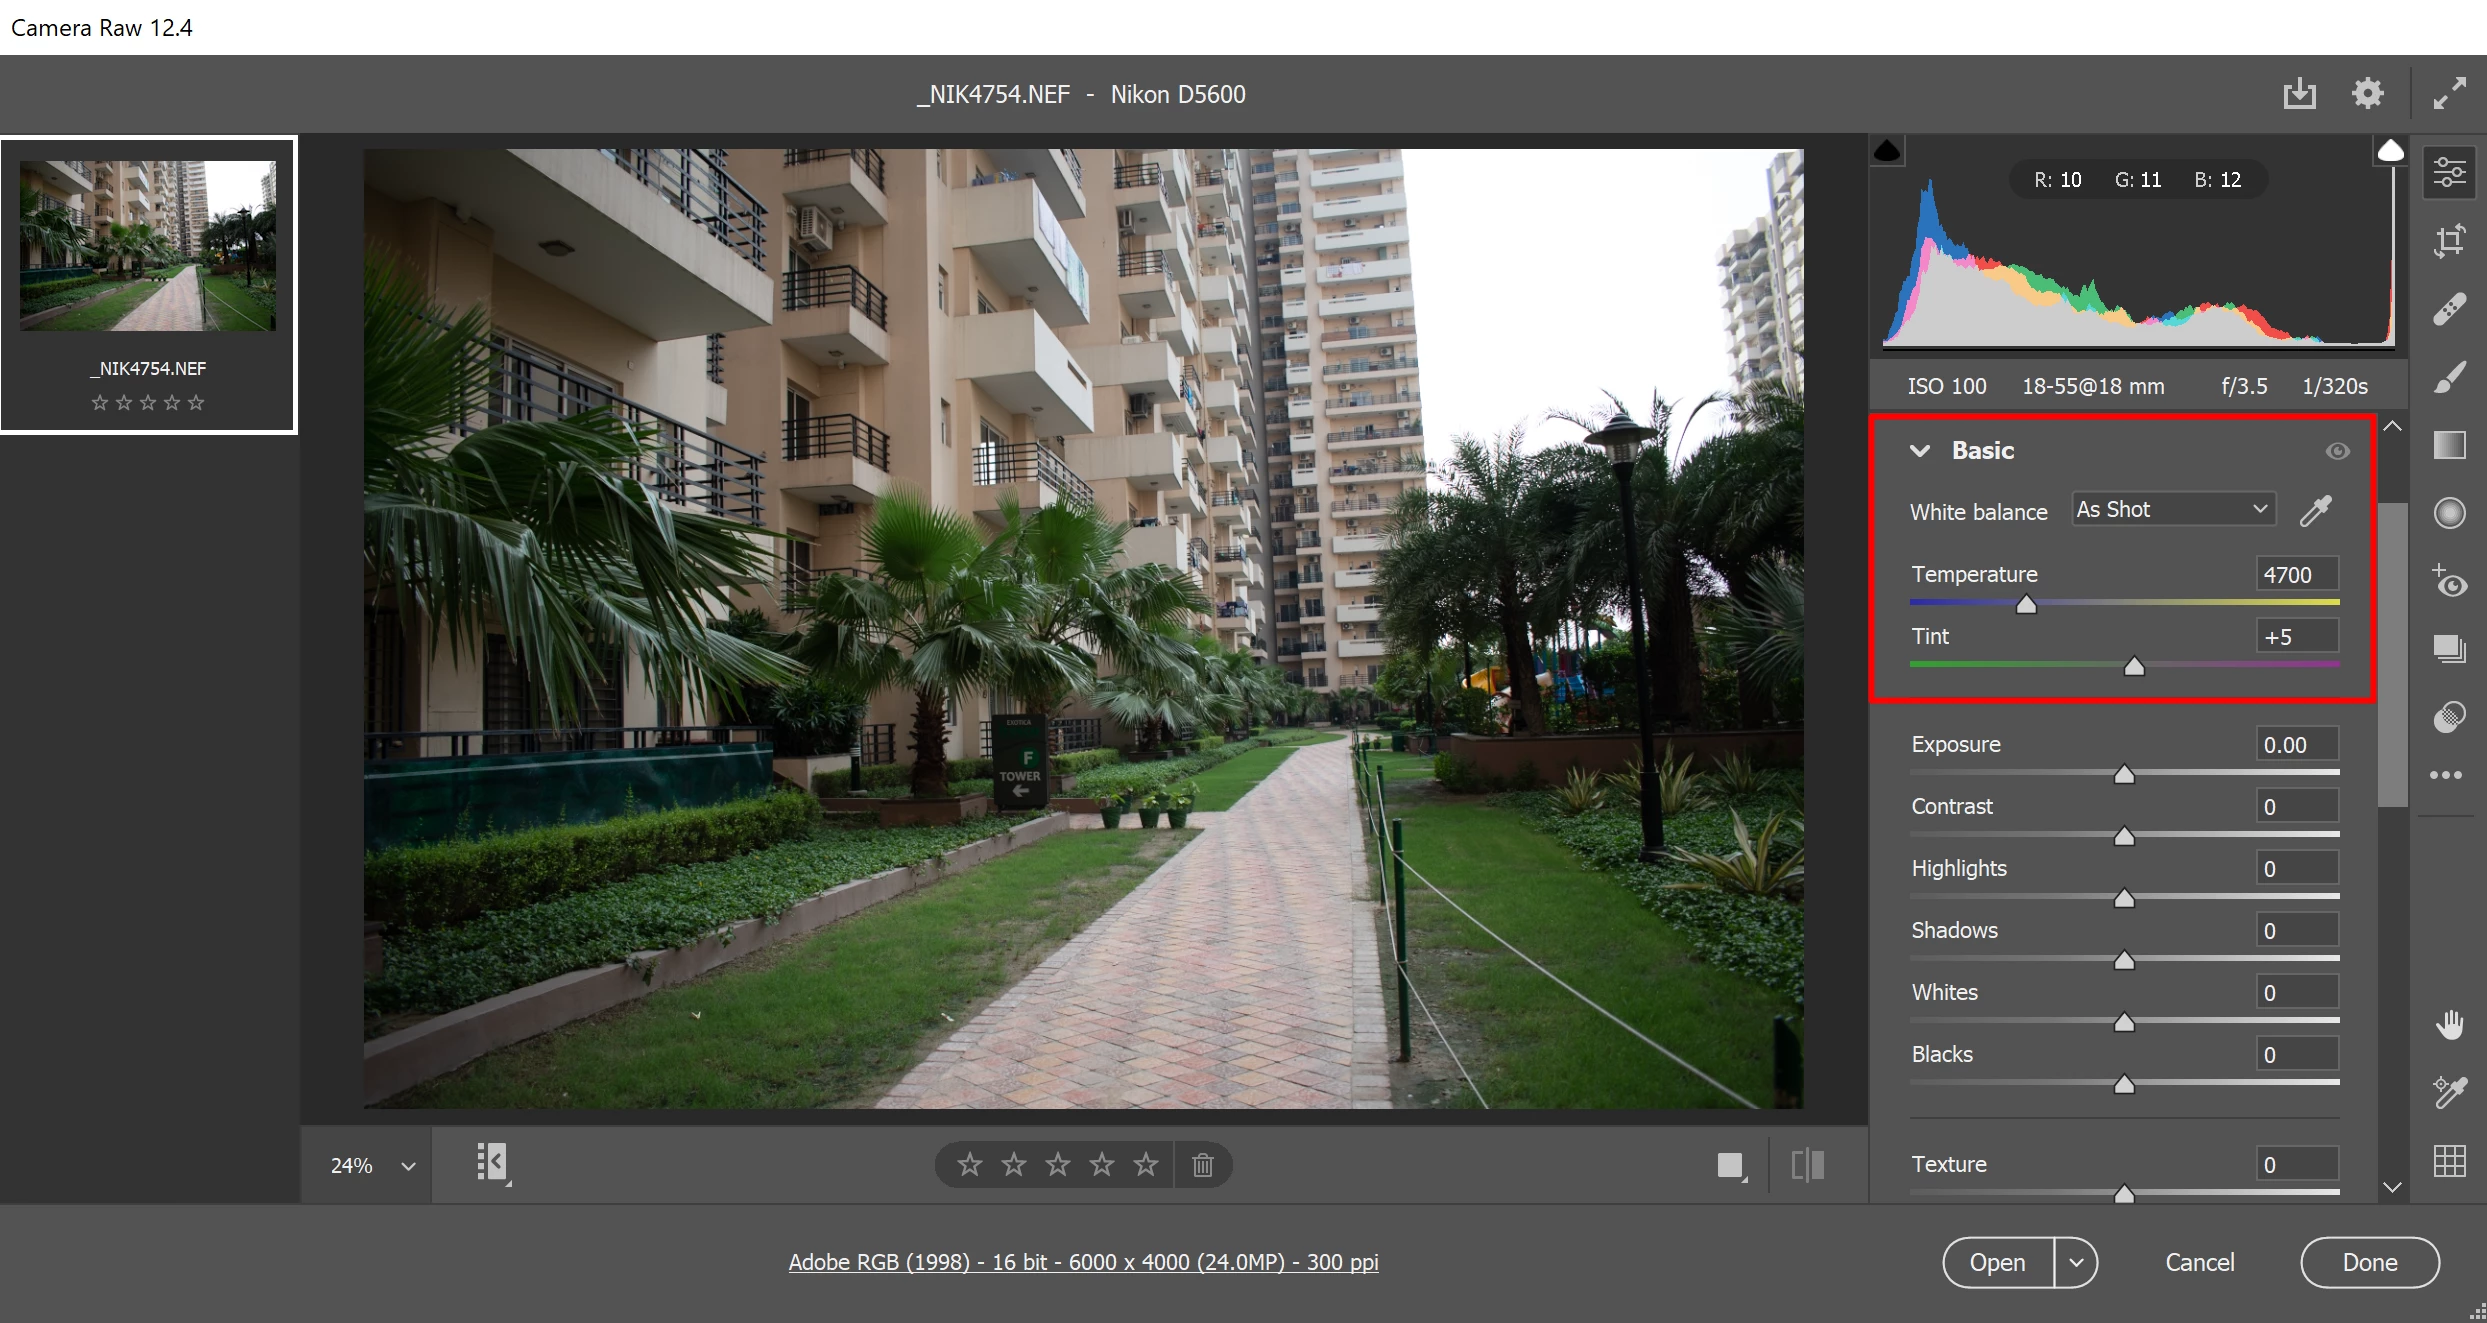Click the Done button
The image size is (2487, 1323).
click(x=2369, y=1263)
